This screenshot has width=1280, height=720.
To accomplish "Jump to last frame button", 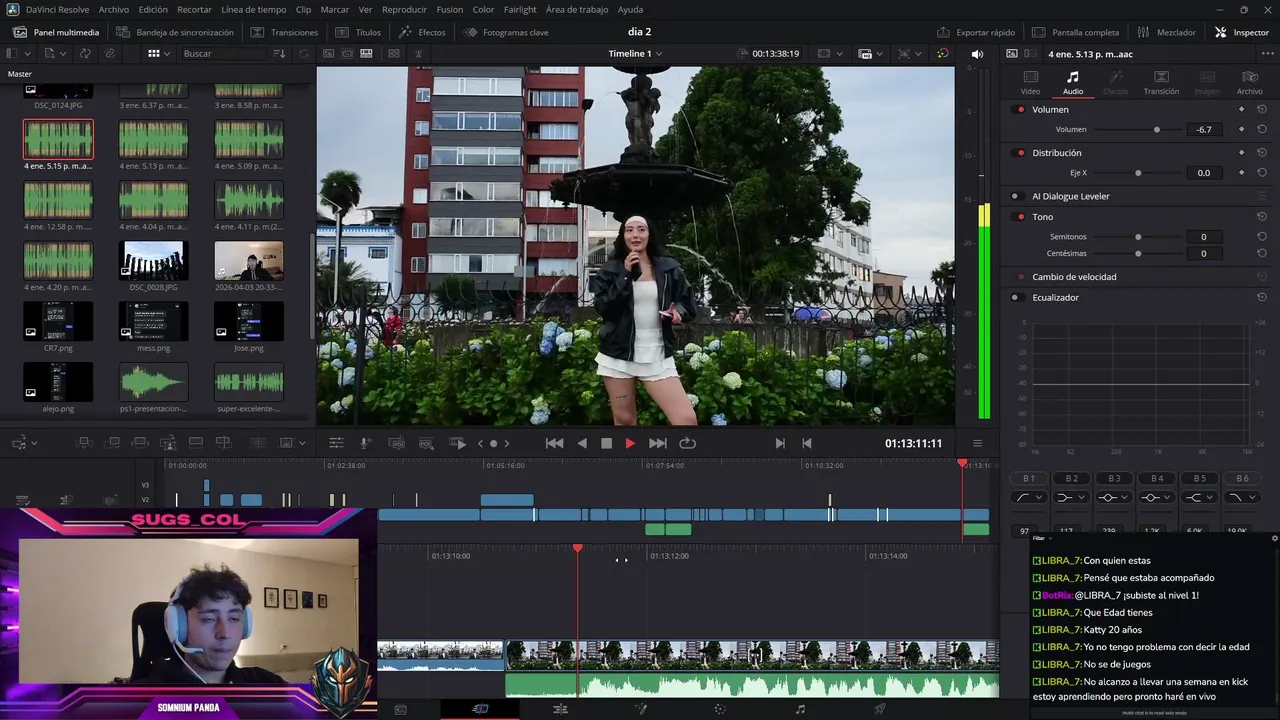I will [x=658, y=443].
